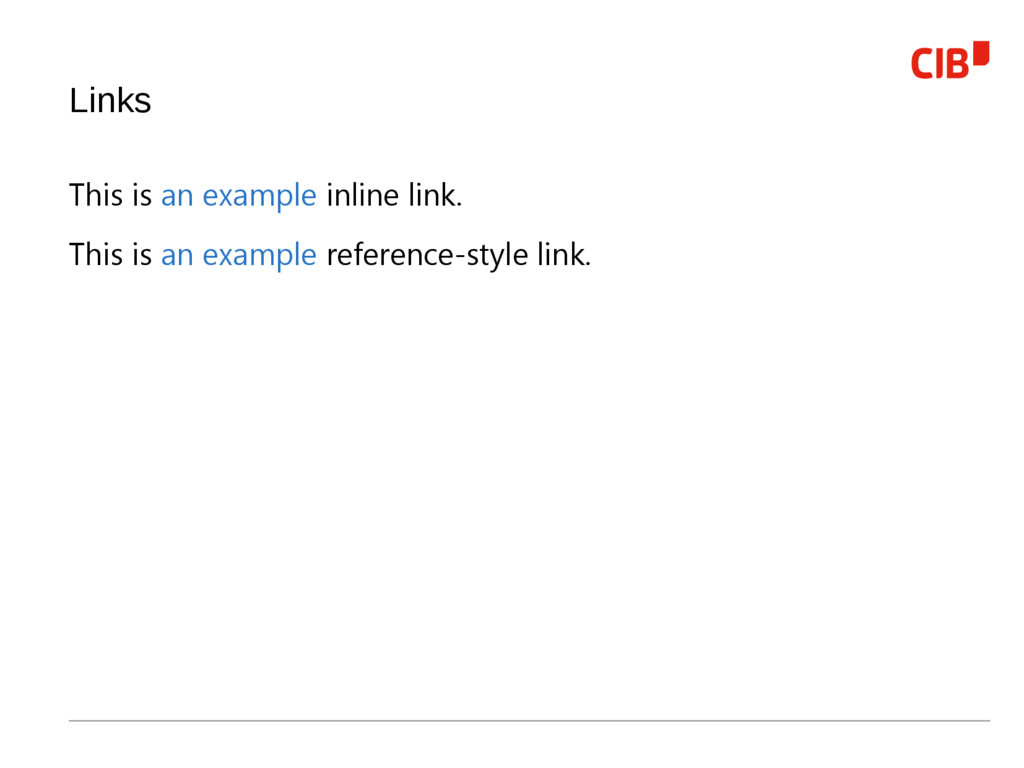Screen dimensions: 1024x768
Task: Click the red square emblem beside CIB
Action: click(981, 53)
